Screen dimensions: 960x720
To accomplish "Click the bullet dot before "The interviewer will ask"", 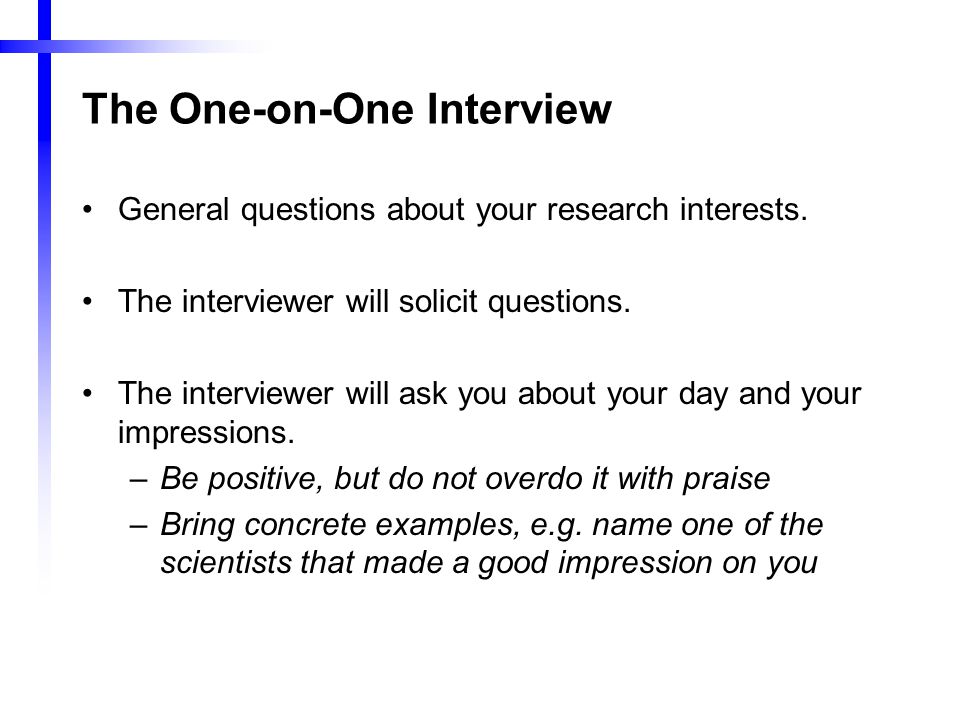I will (x=88, y=393).
